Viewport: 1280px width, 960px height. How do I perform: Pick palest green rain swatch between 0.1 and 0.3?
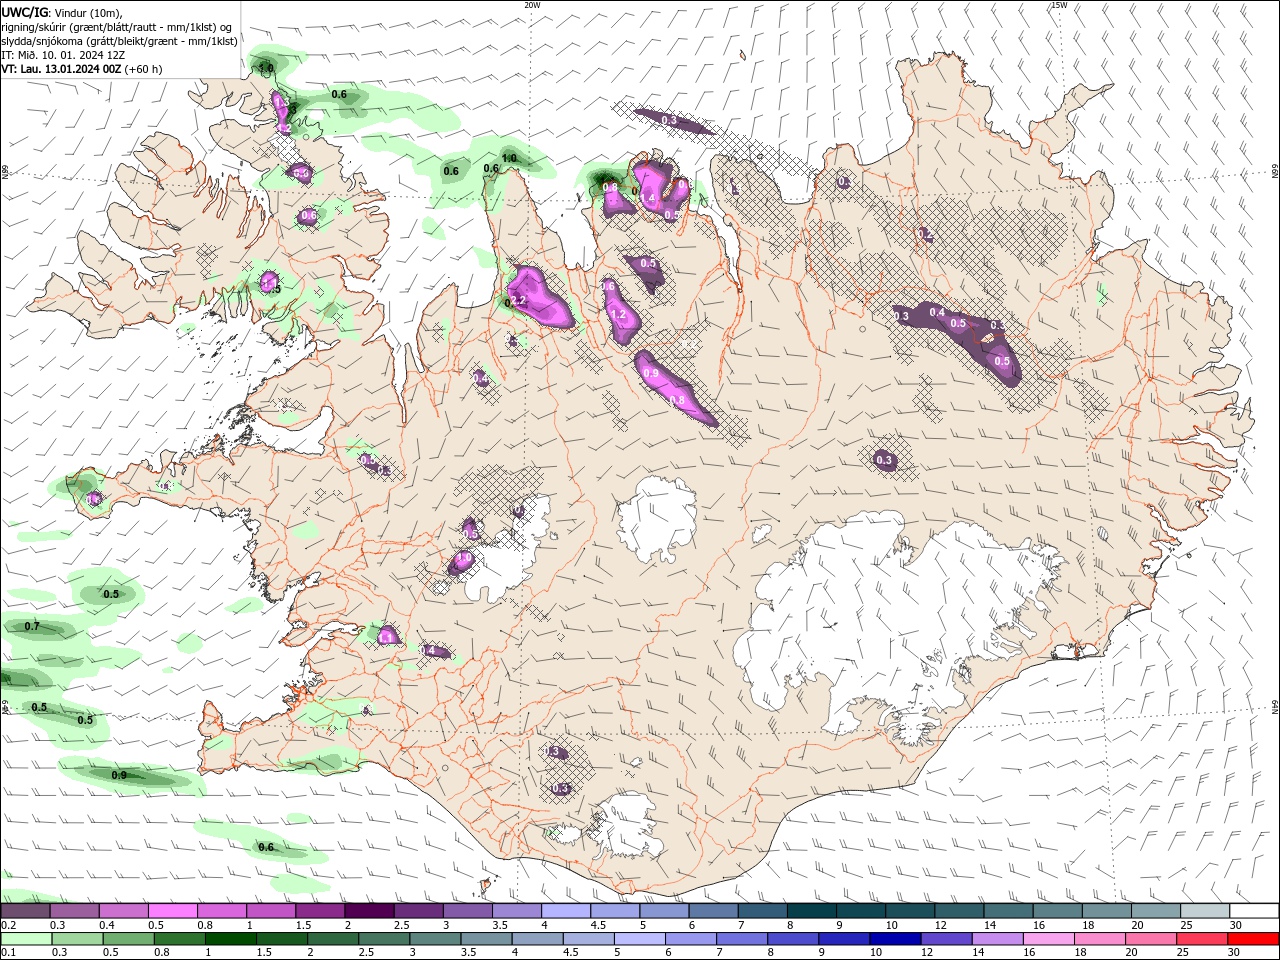tap(26, 939)
